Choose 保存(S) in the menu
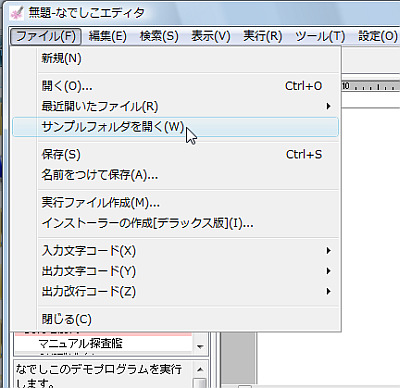Image resolution: width=400 pixels, height=388 pixels. click(175, 155)
